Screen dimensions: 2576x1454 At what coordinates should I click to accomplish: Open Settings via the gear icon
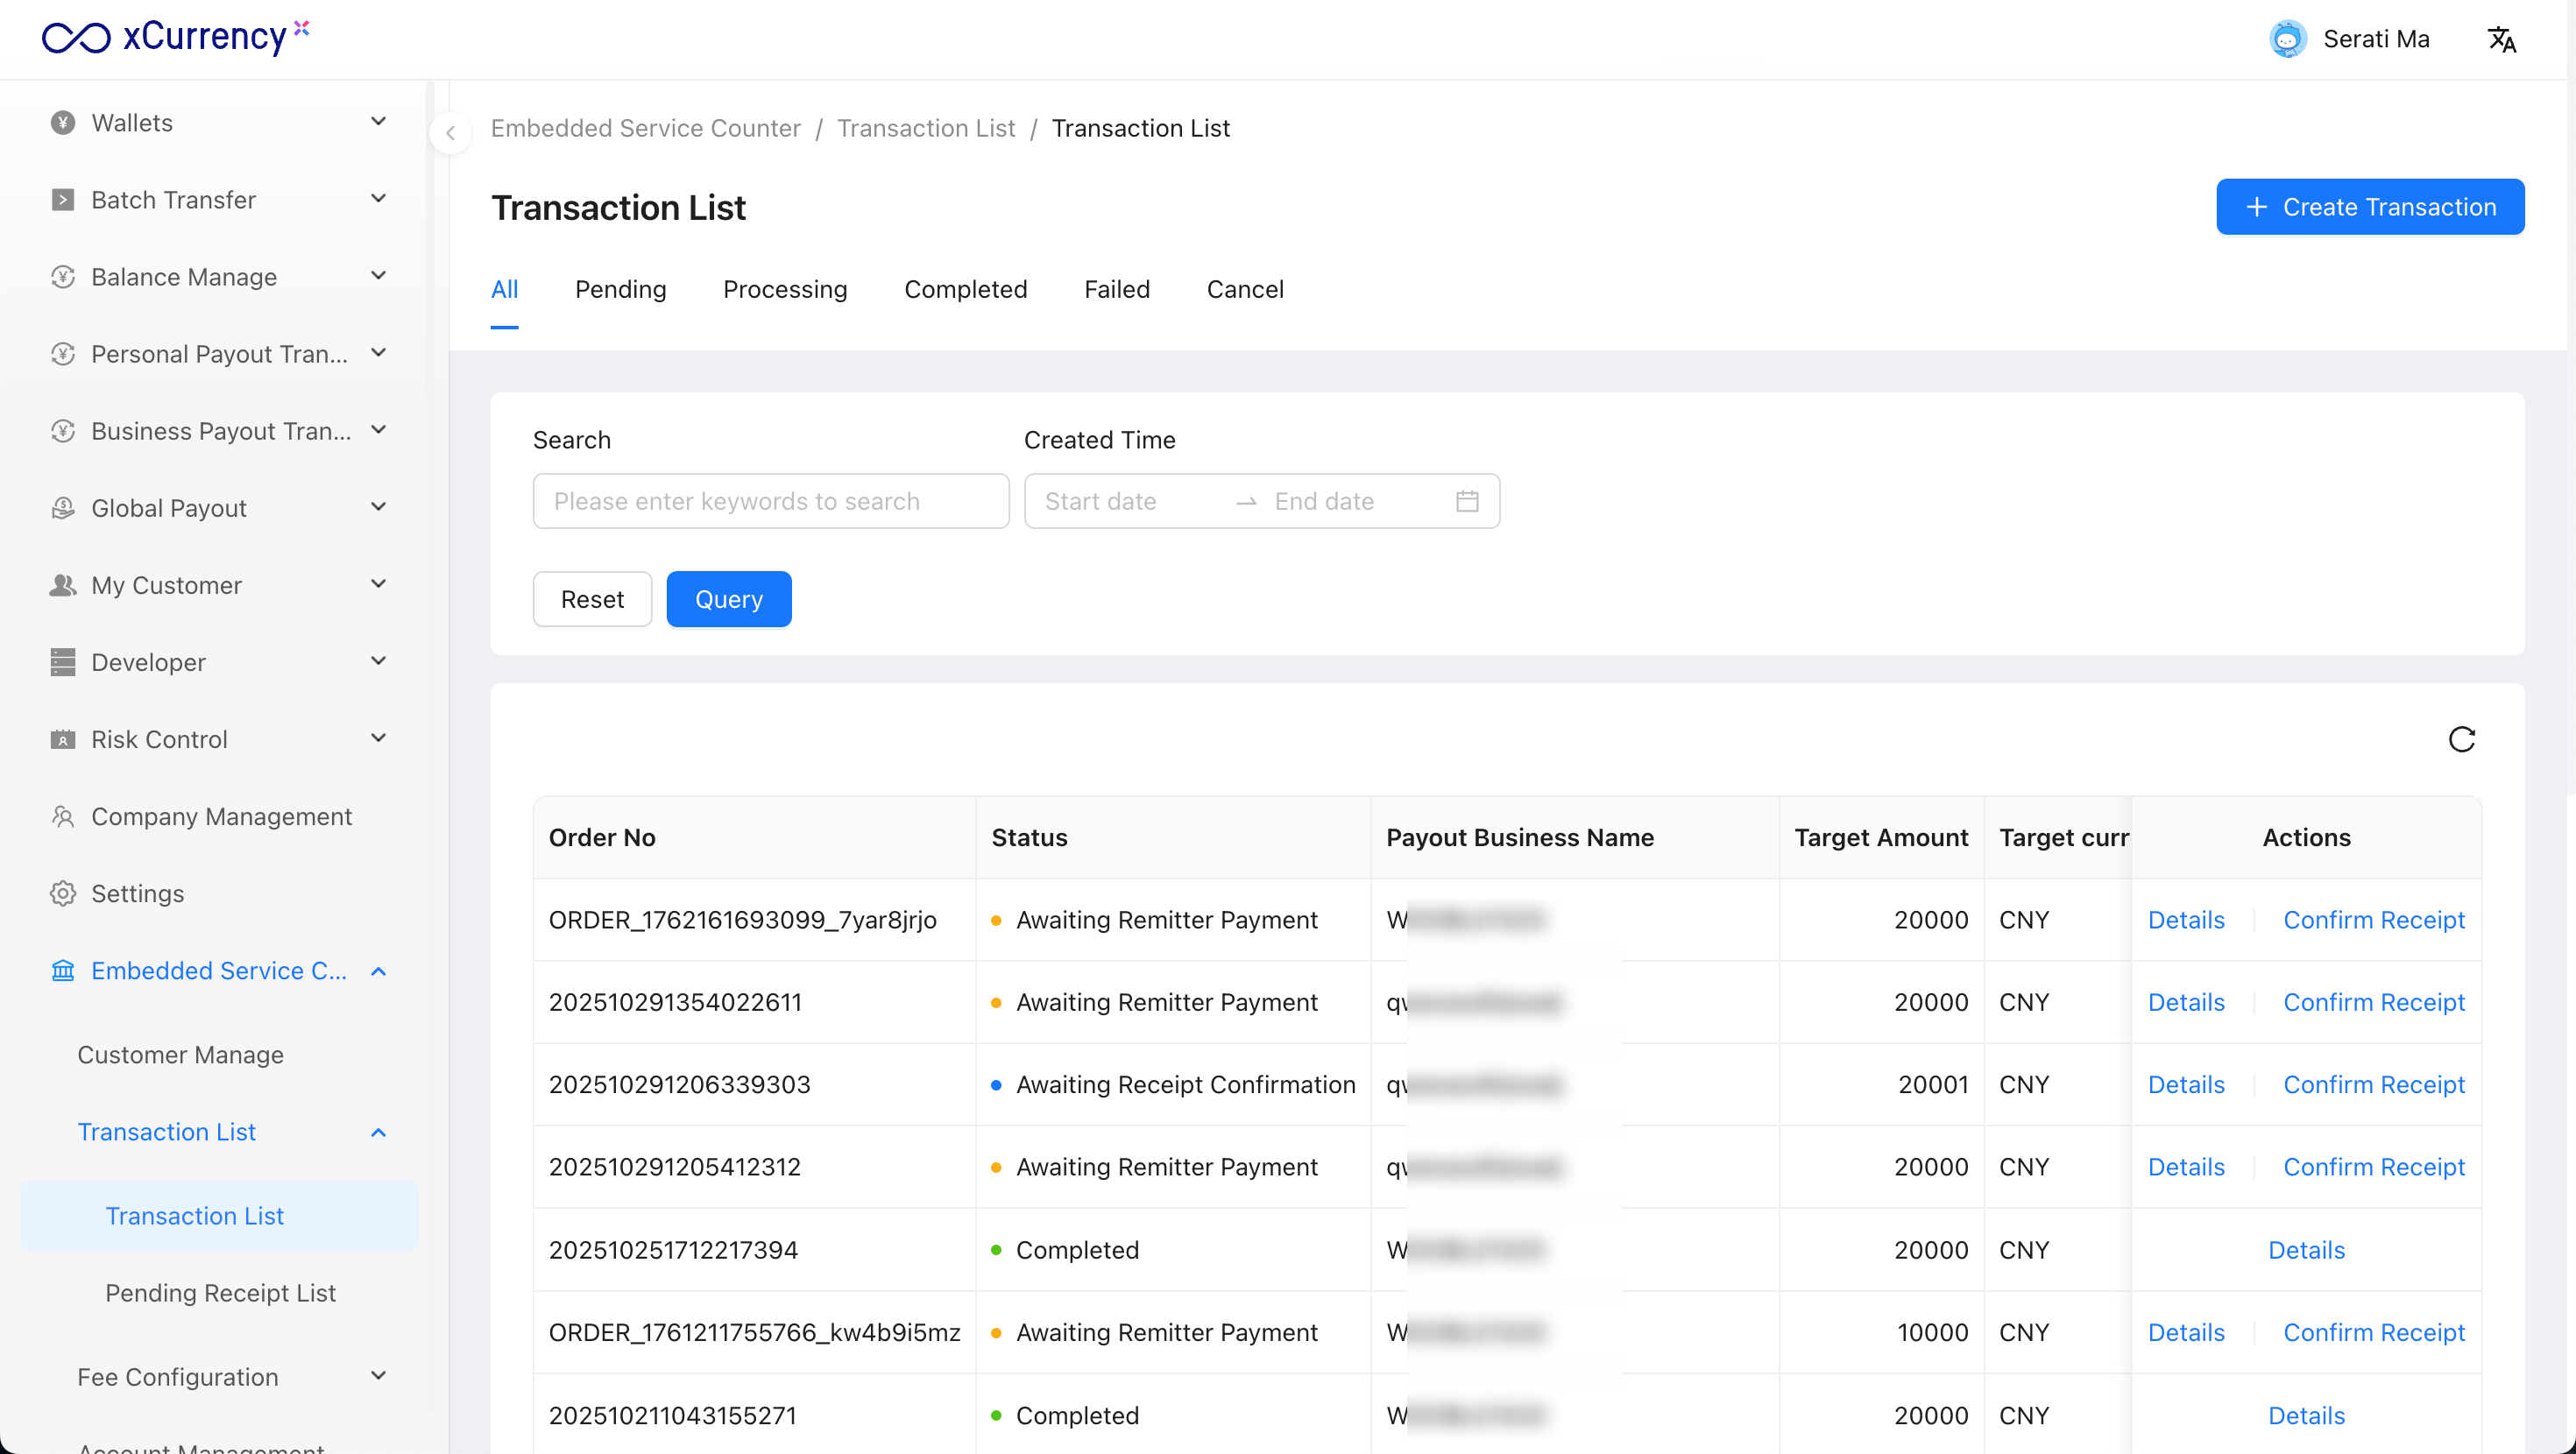(63, 893)
